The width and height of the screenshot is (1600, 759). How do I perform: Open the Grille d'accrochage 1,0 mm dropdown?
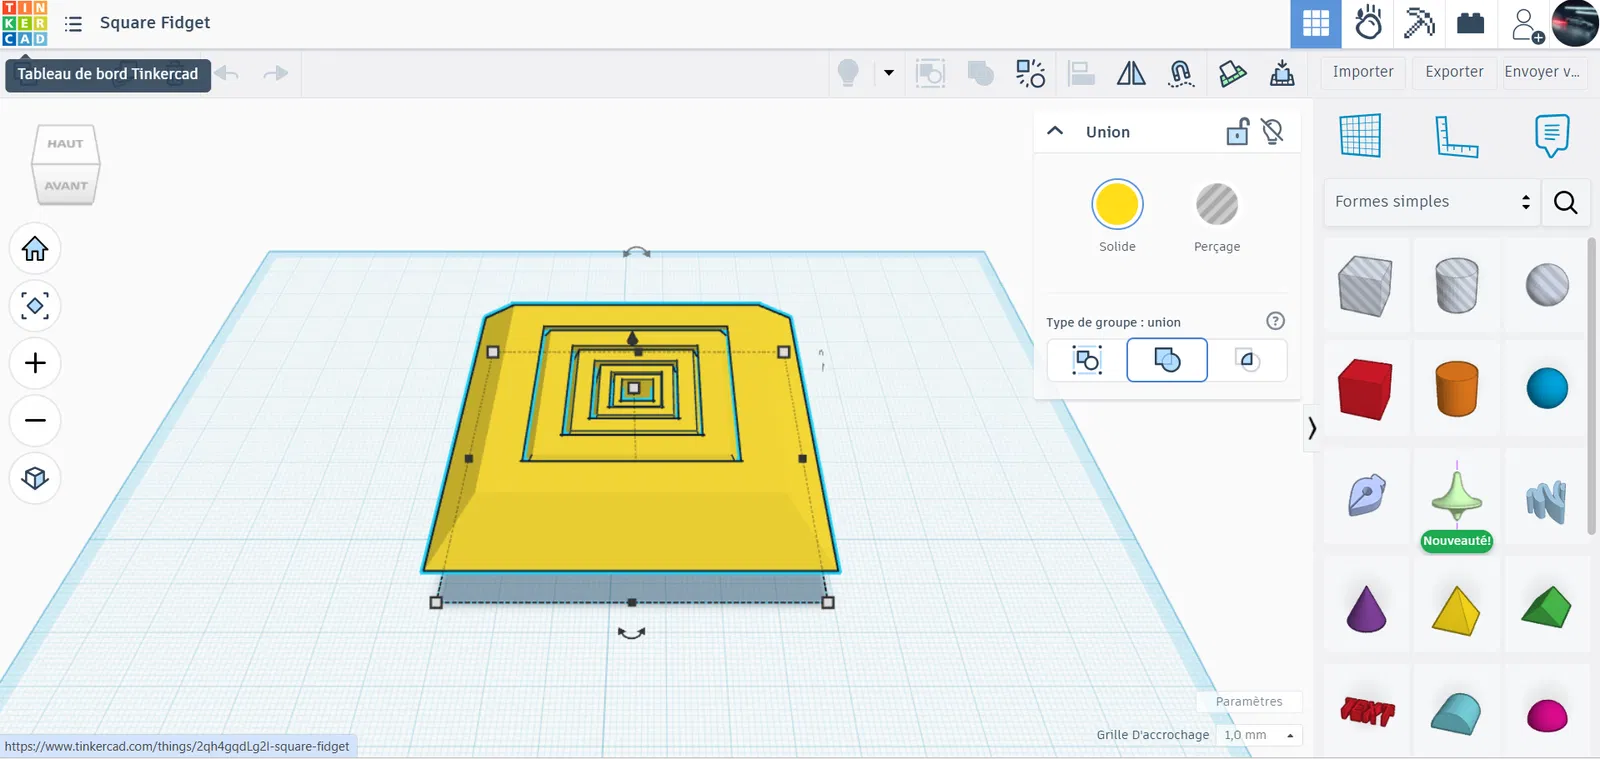(1259, 735)
